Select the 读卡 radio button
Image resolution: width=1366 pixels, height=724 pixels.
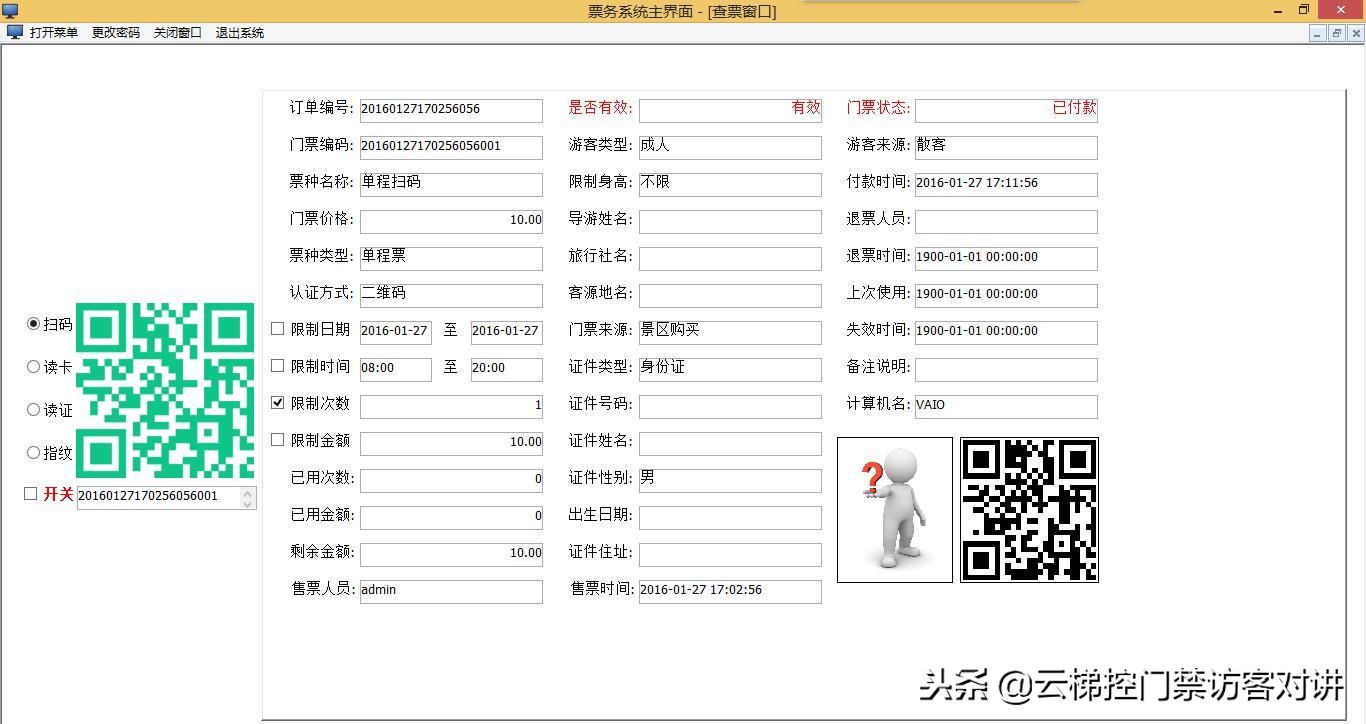[33, 367]
